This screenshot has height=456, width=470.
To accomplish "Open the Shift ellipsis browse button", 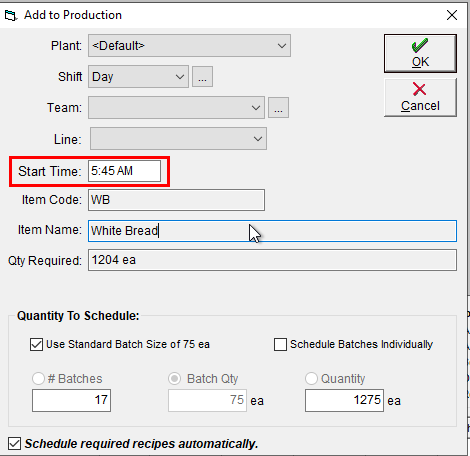I will (x=202, y=77).
